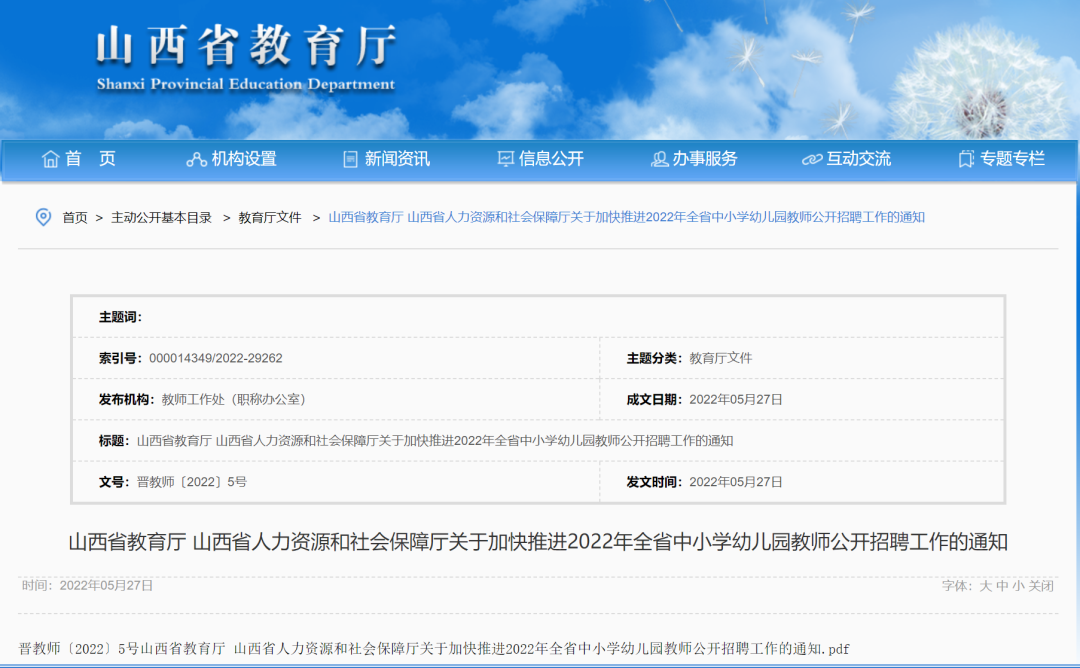This screenshot has height=668, width=1080.
Task: Click the document icon beside 新闻资讯
Action: click(x=351, y=160)
